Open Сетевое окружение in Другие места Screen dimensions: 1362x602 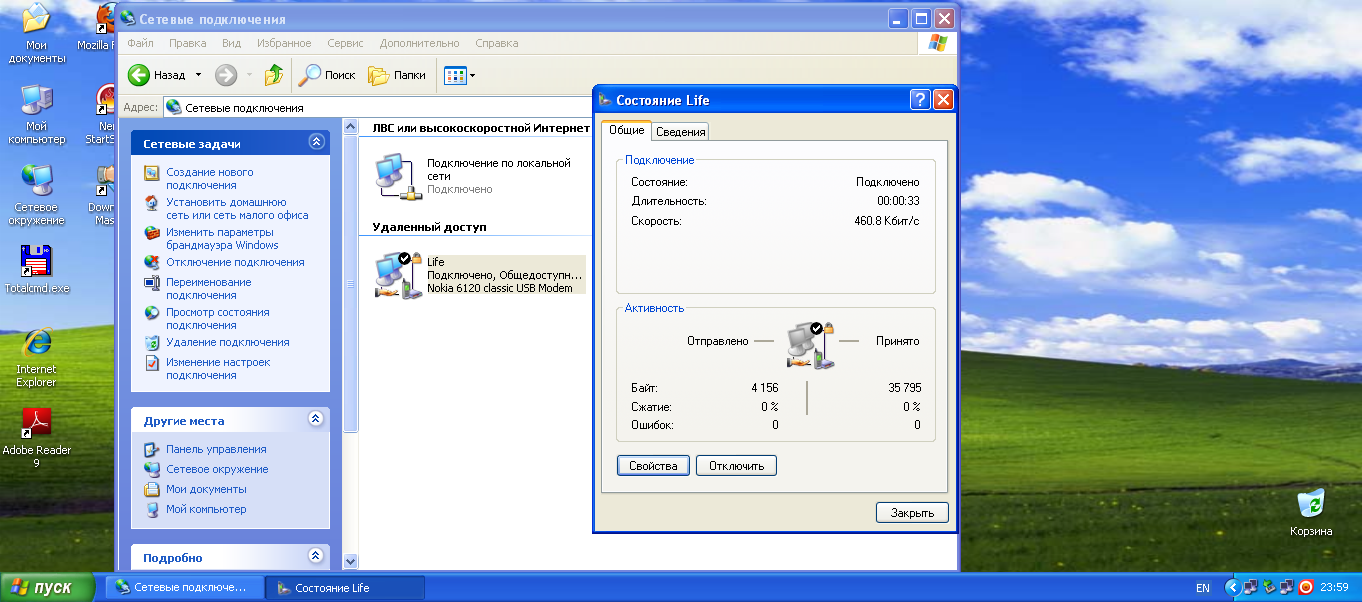217,469
